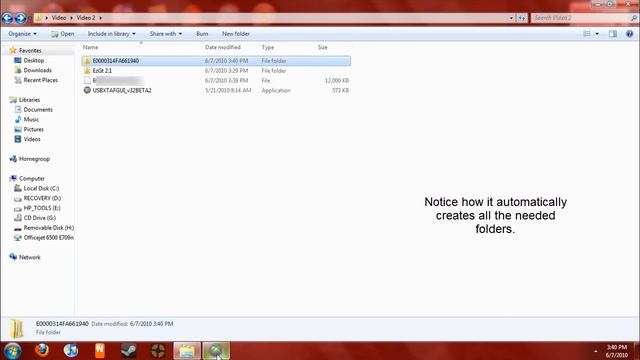Open the RECOVERY (D:) drive
Screen dimensions: 640x360
42,198
